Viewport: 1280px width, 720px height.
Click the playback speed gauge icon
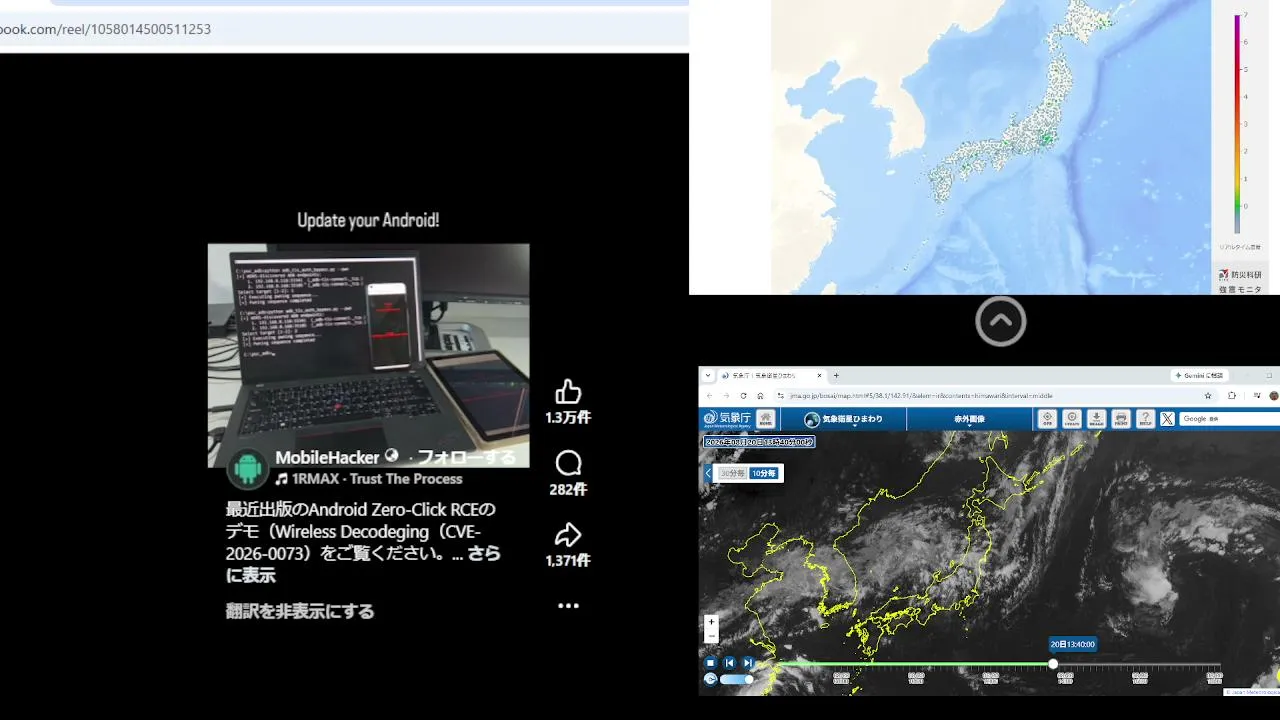(x=710, y=680)
